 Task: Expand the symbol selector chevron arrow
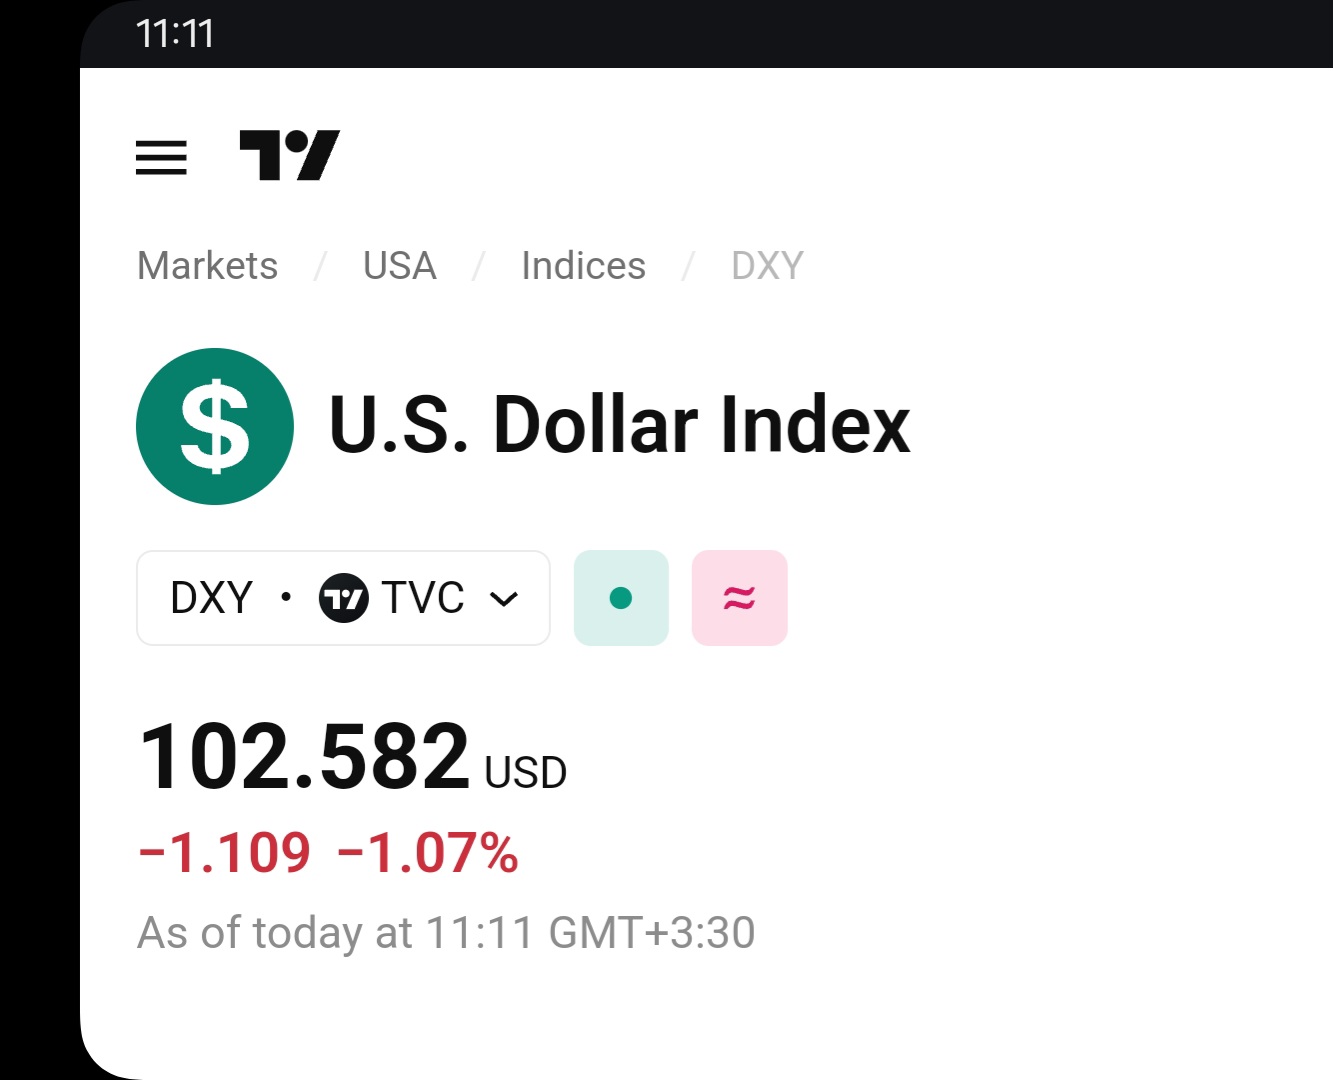504,599
